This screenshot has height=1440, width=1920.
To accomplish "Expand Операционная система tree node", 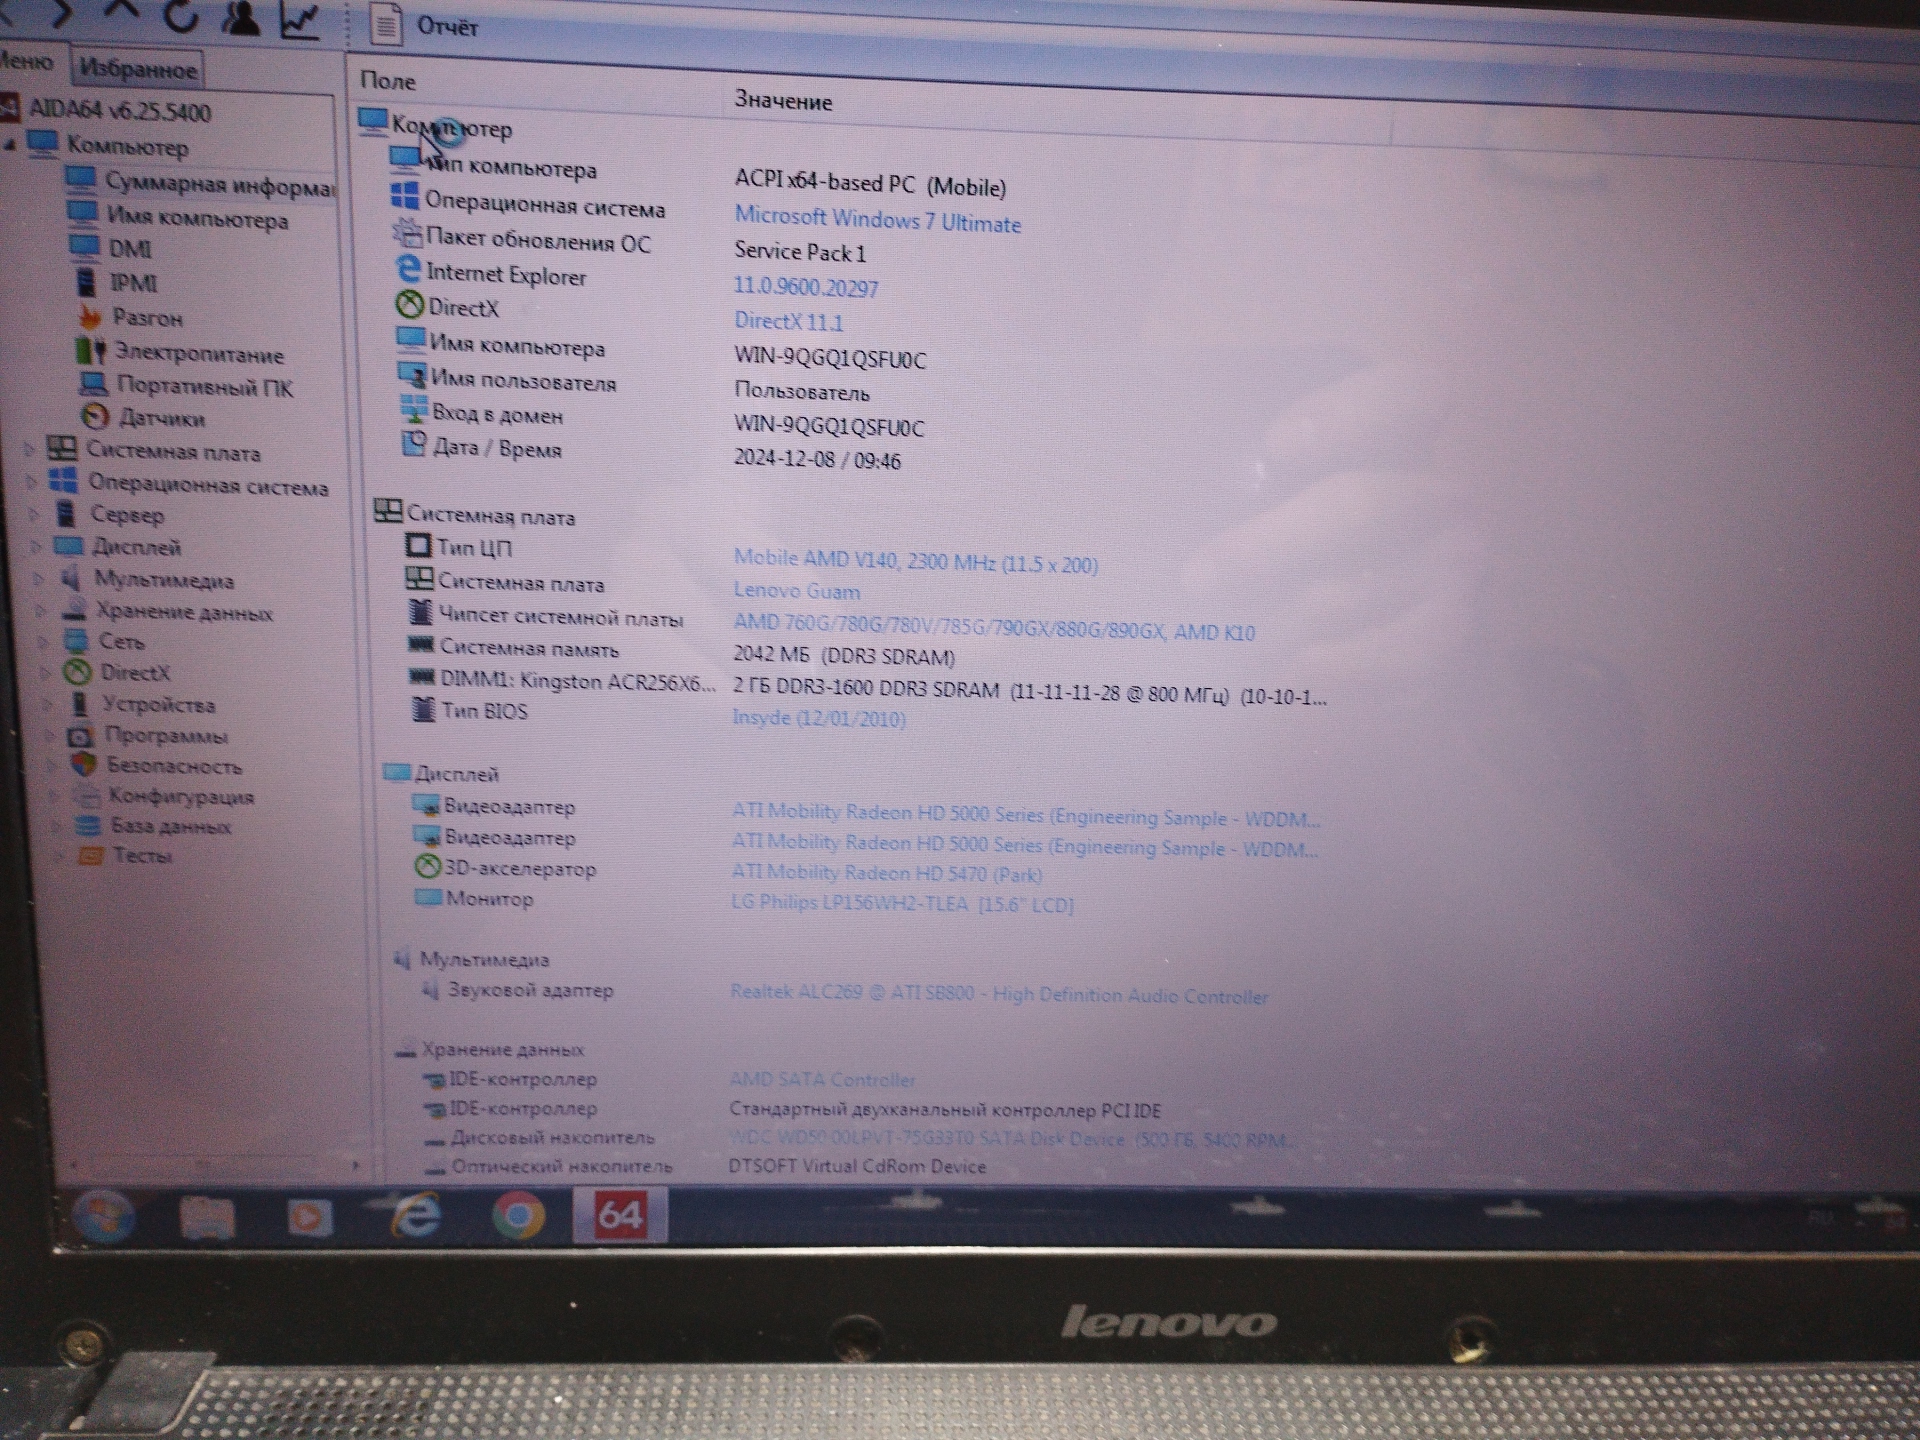I will pyautogui.click(x=31, y=482).
